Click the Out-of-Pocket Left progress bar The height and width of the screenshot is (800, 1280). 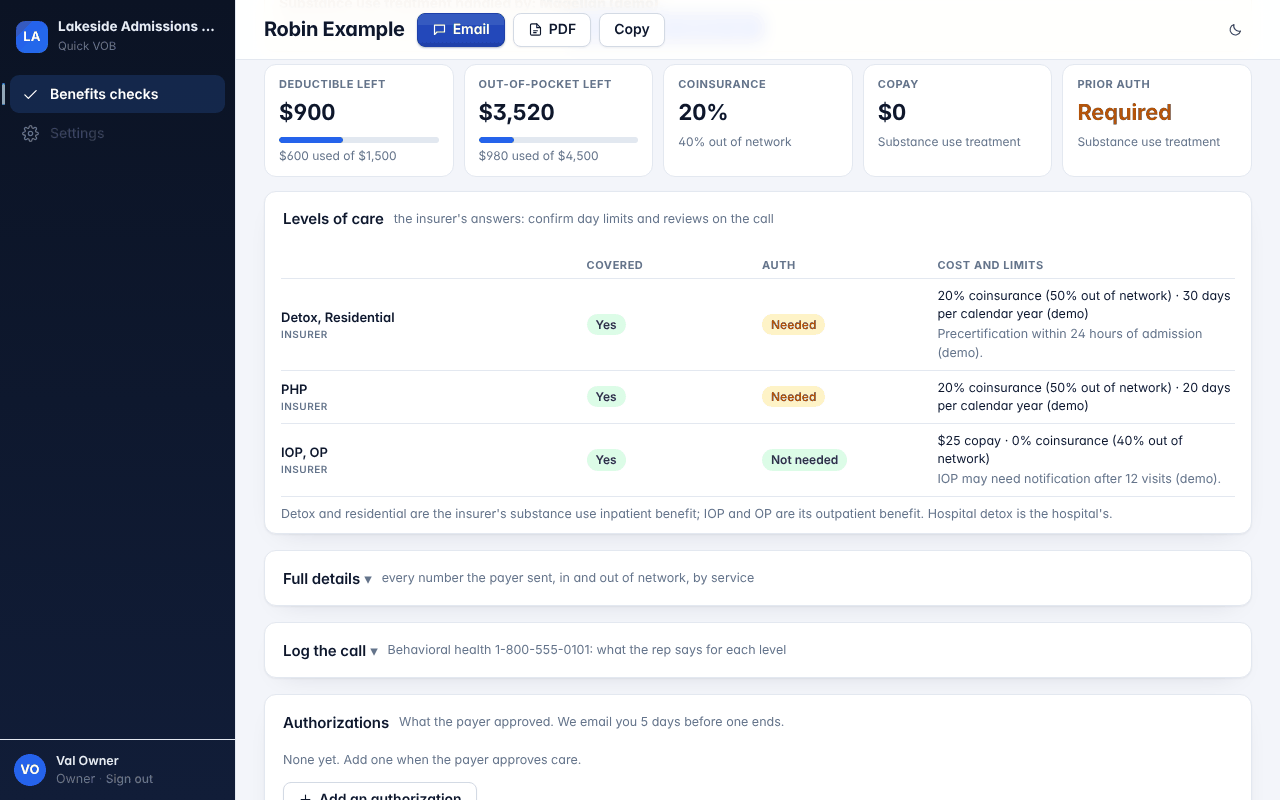tap(558, 140)
